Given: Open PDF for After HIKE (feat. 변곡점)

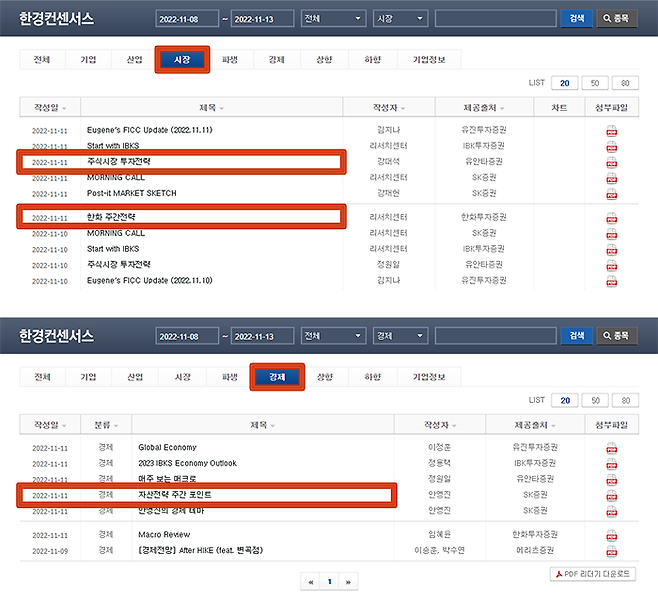Looking at the screenshot, I should [x=611, y=552].
